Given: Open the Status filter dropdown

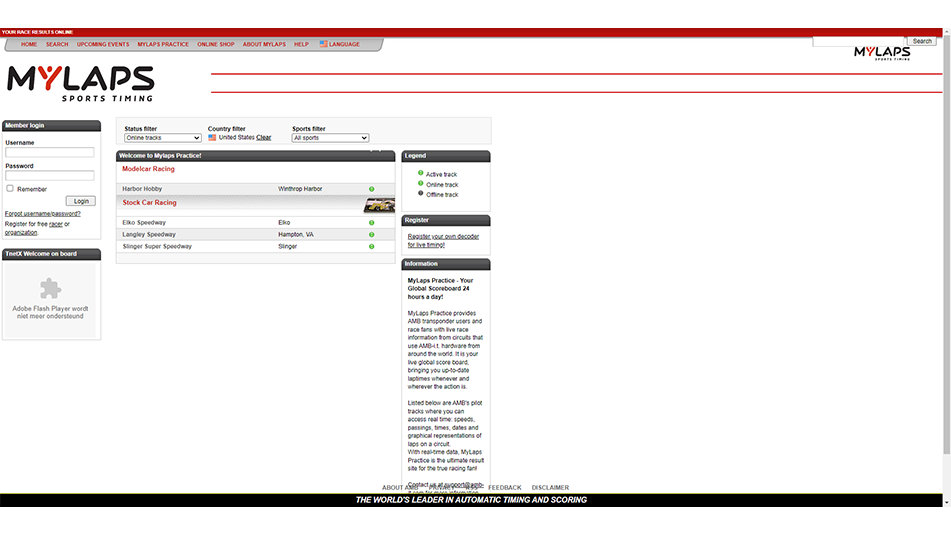Looking at the screenshot, I should click(162, 138).
